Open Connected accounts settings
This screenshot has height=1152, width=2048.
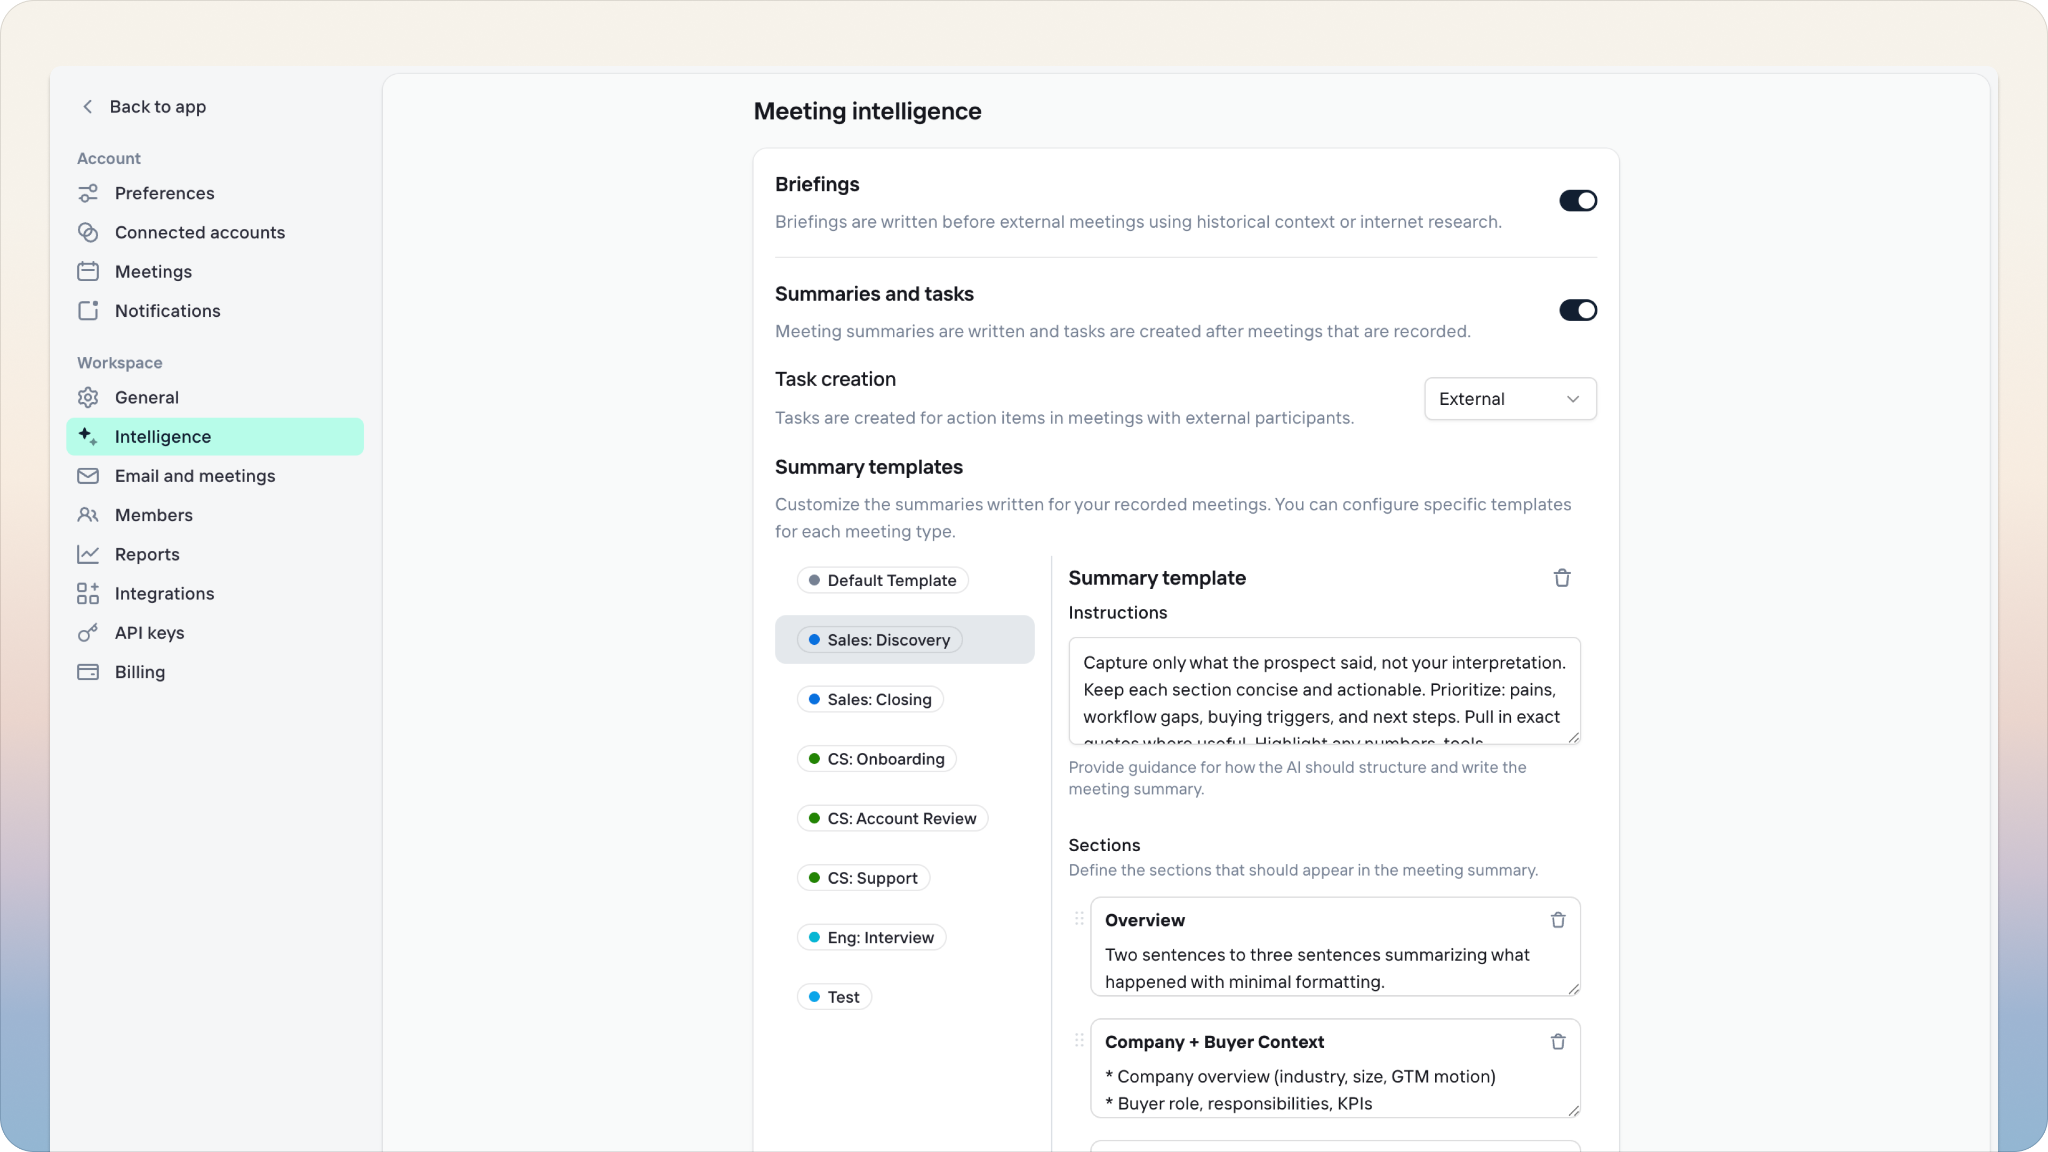[x=215, y=232]
